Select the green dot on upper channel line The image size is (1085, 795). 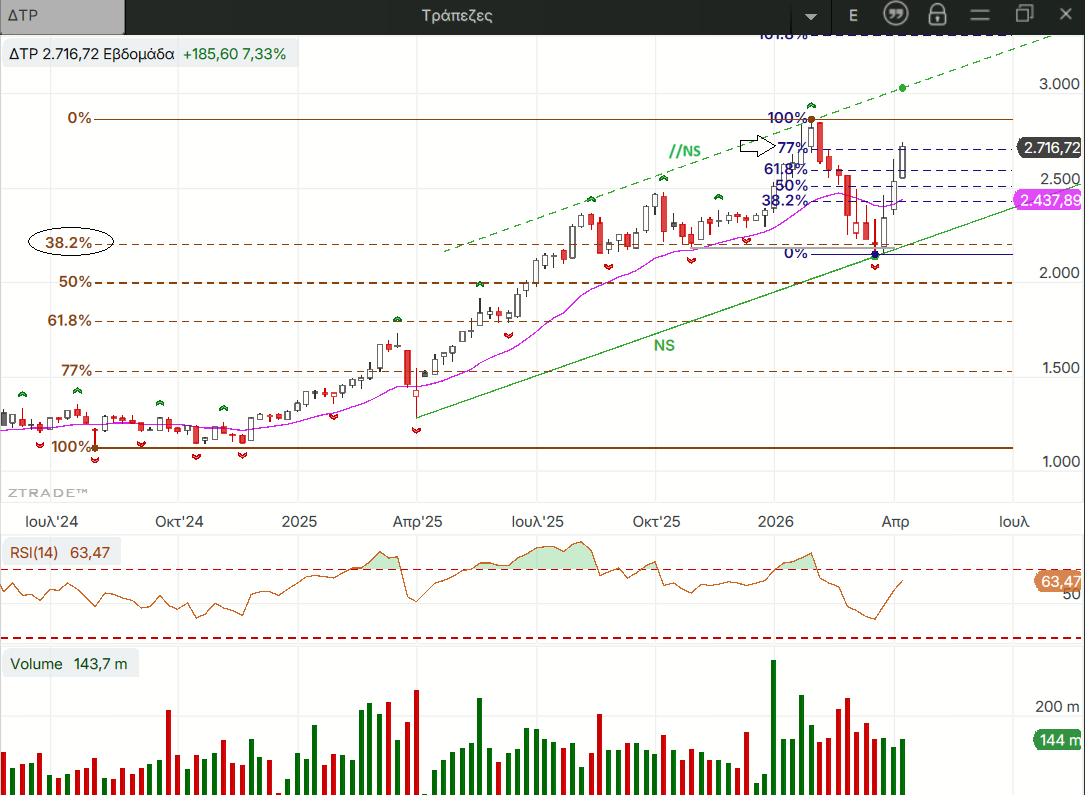[x=903, y=88]
